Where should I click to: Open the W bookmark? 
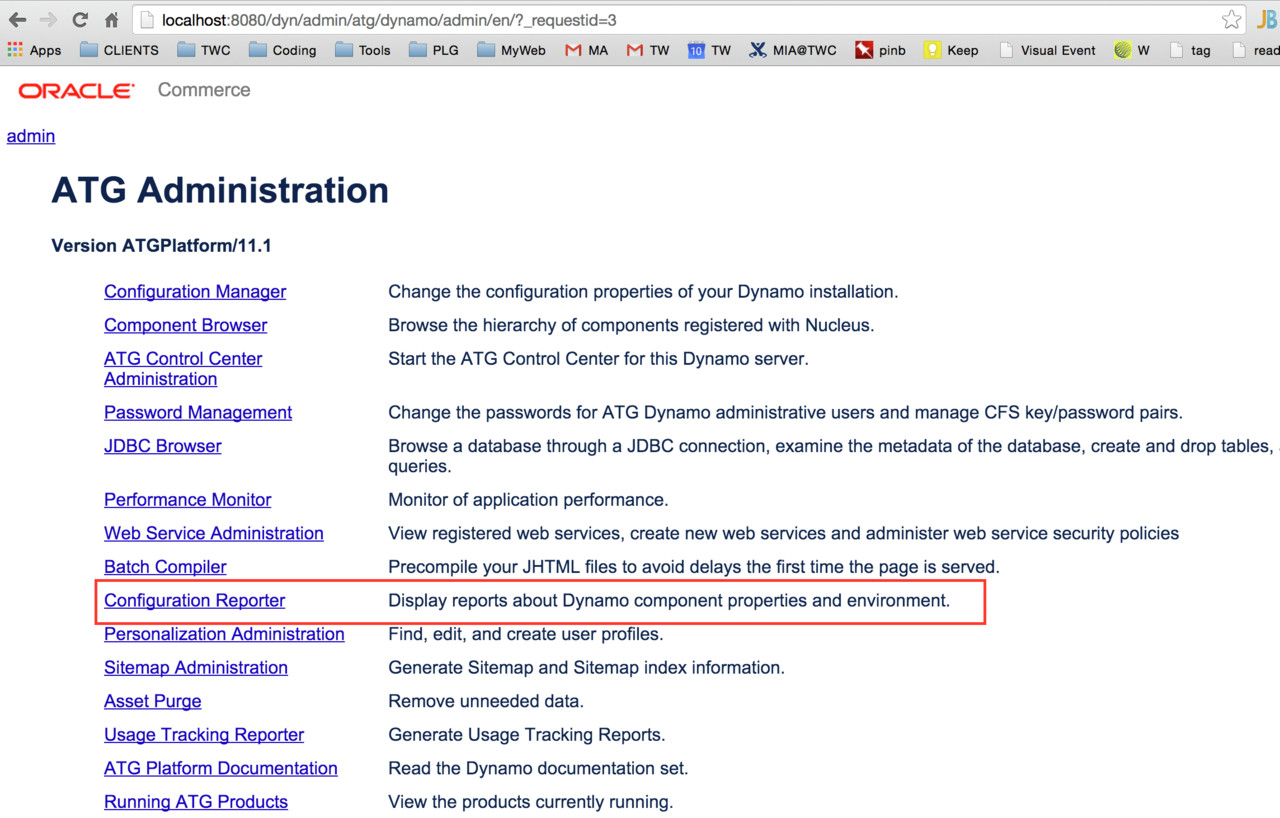click(1133, 50)
